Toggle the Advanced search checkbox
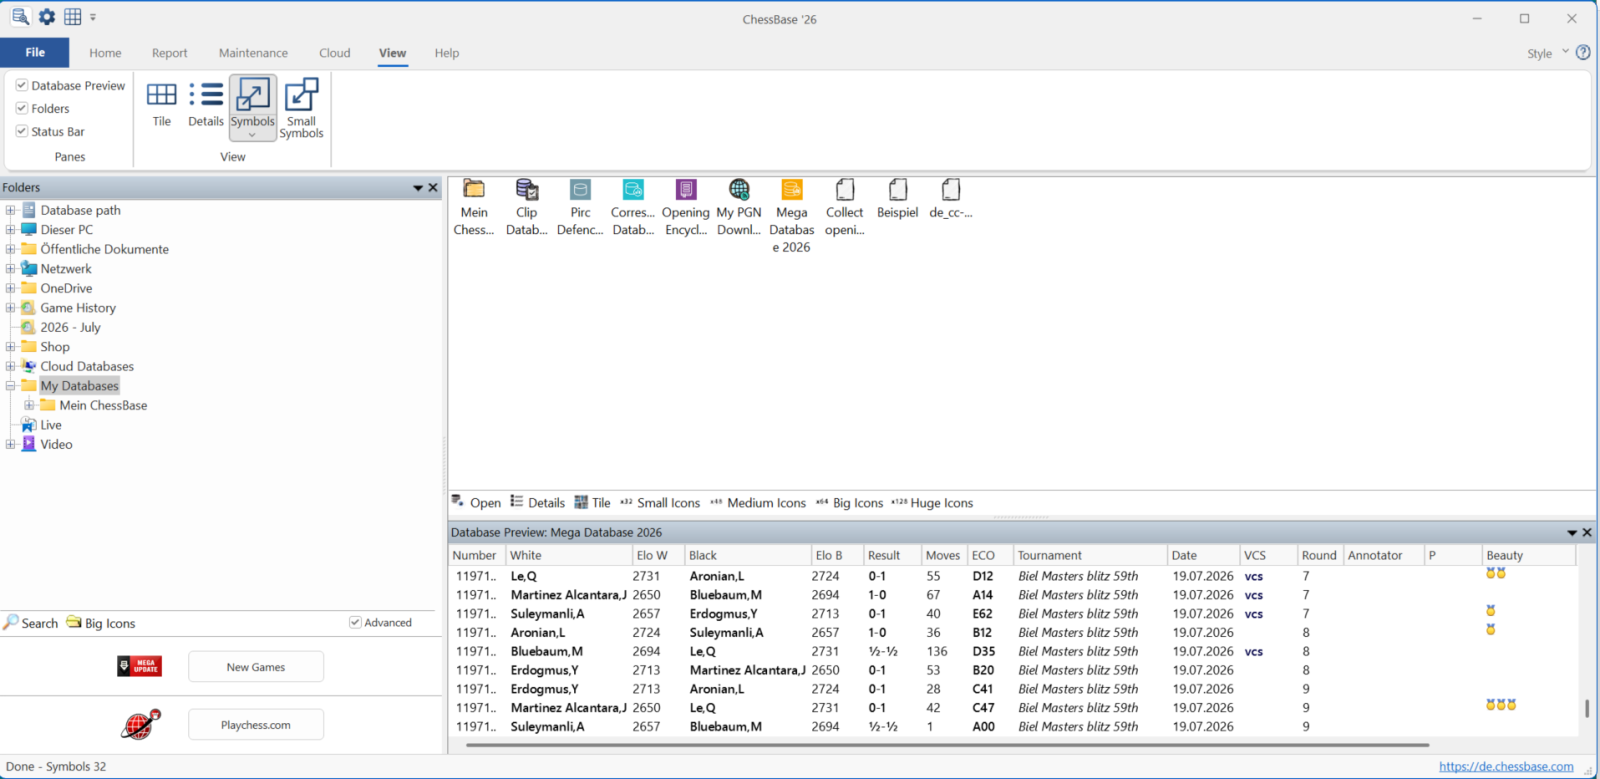Image resolution: width=1600 pixels, height=779 pixels. 355,622
